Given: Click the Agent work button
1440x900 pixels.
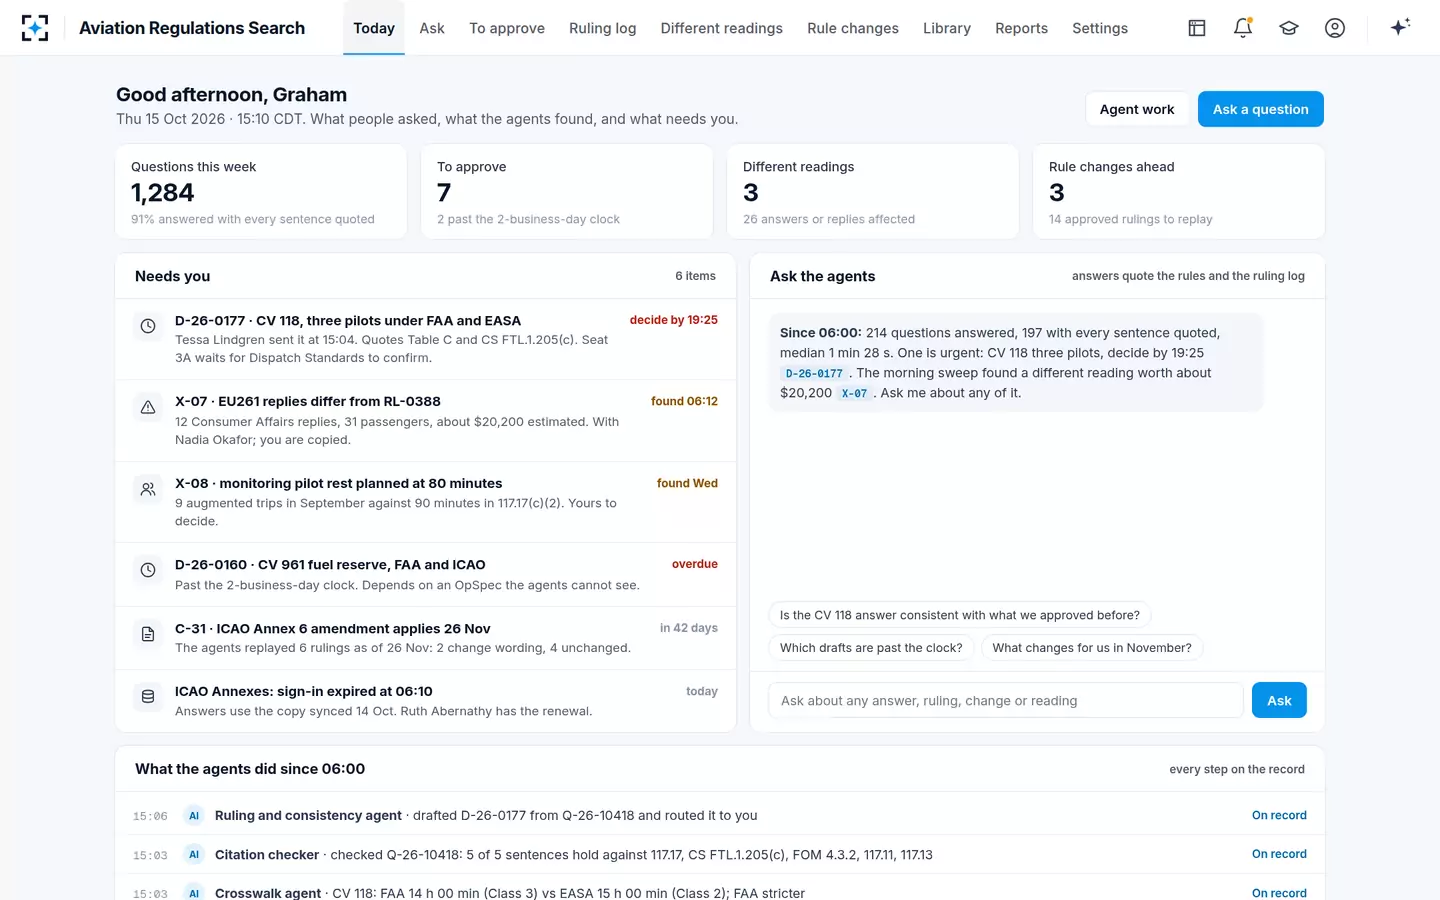Looking at the screenshot, I should (x=1137, y=109).
